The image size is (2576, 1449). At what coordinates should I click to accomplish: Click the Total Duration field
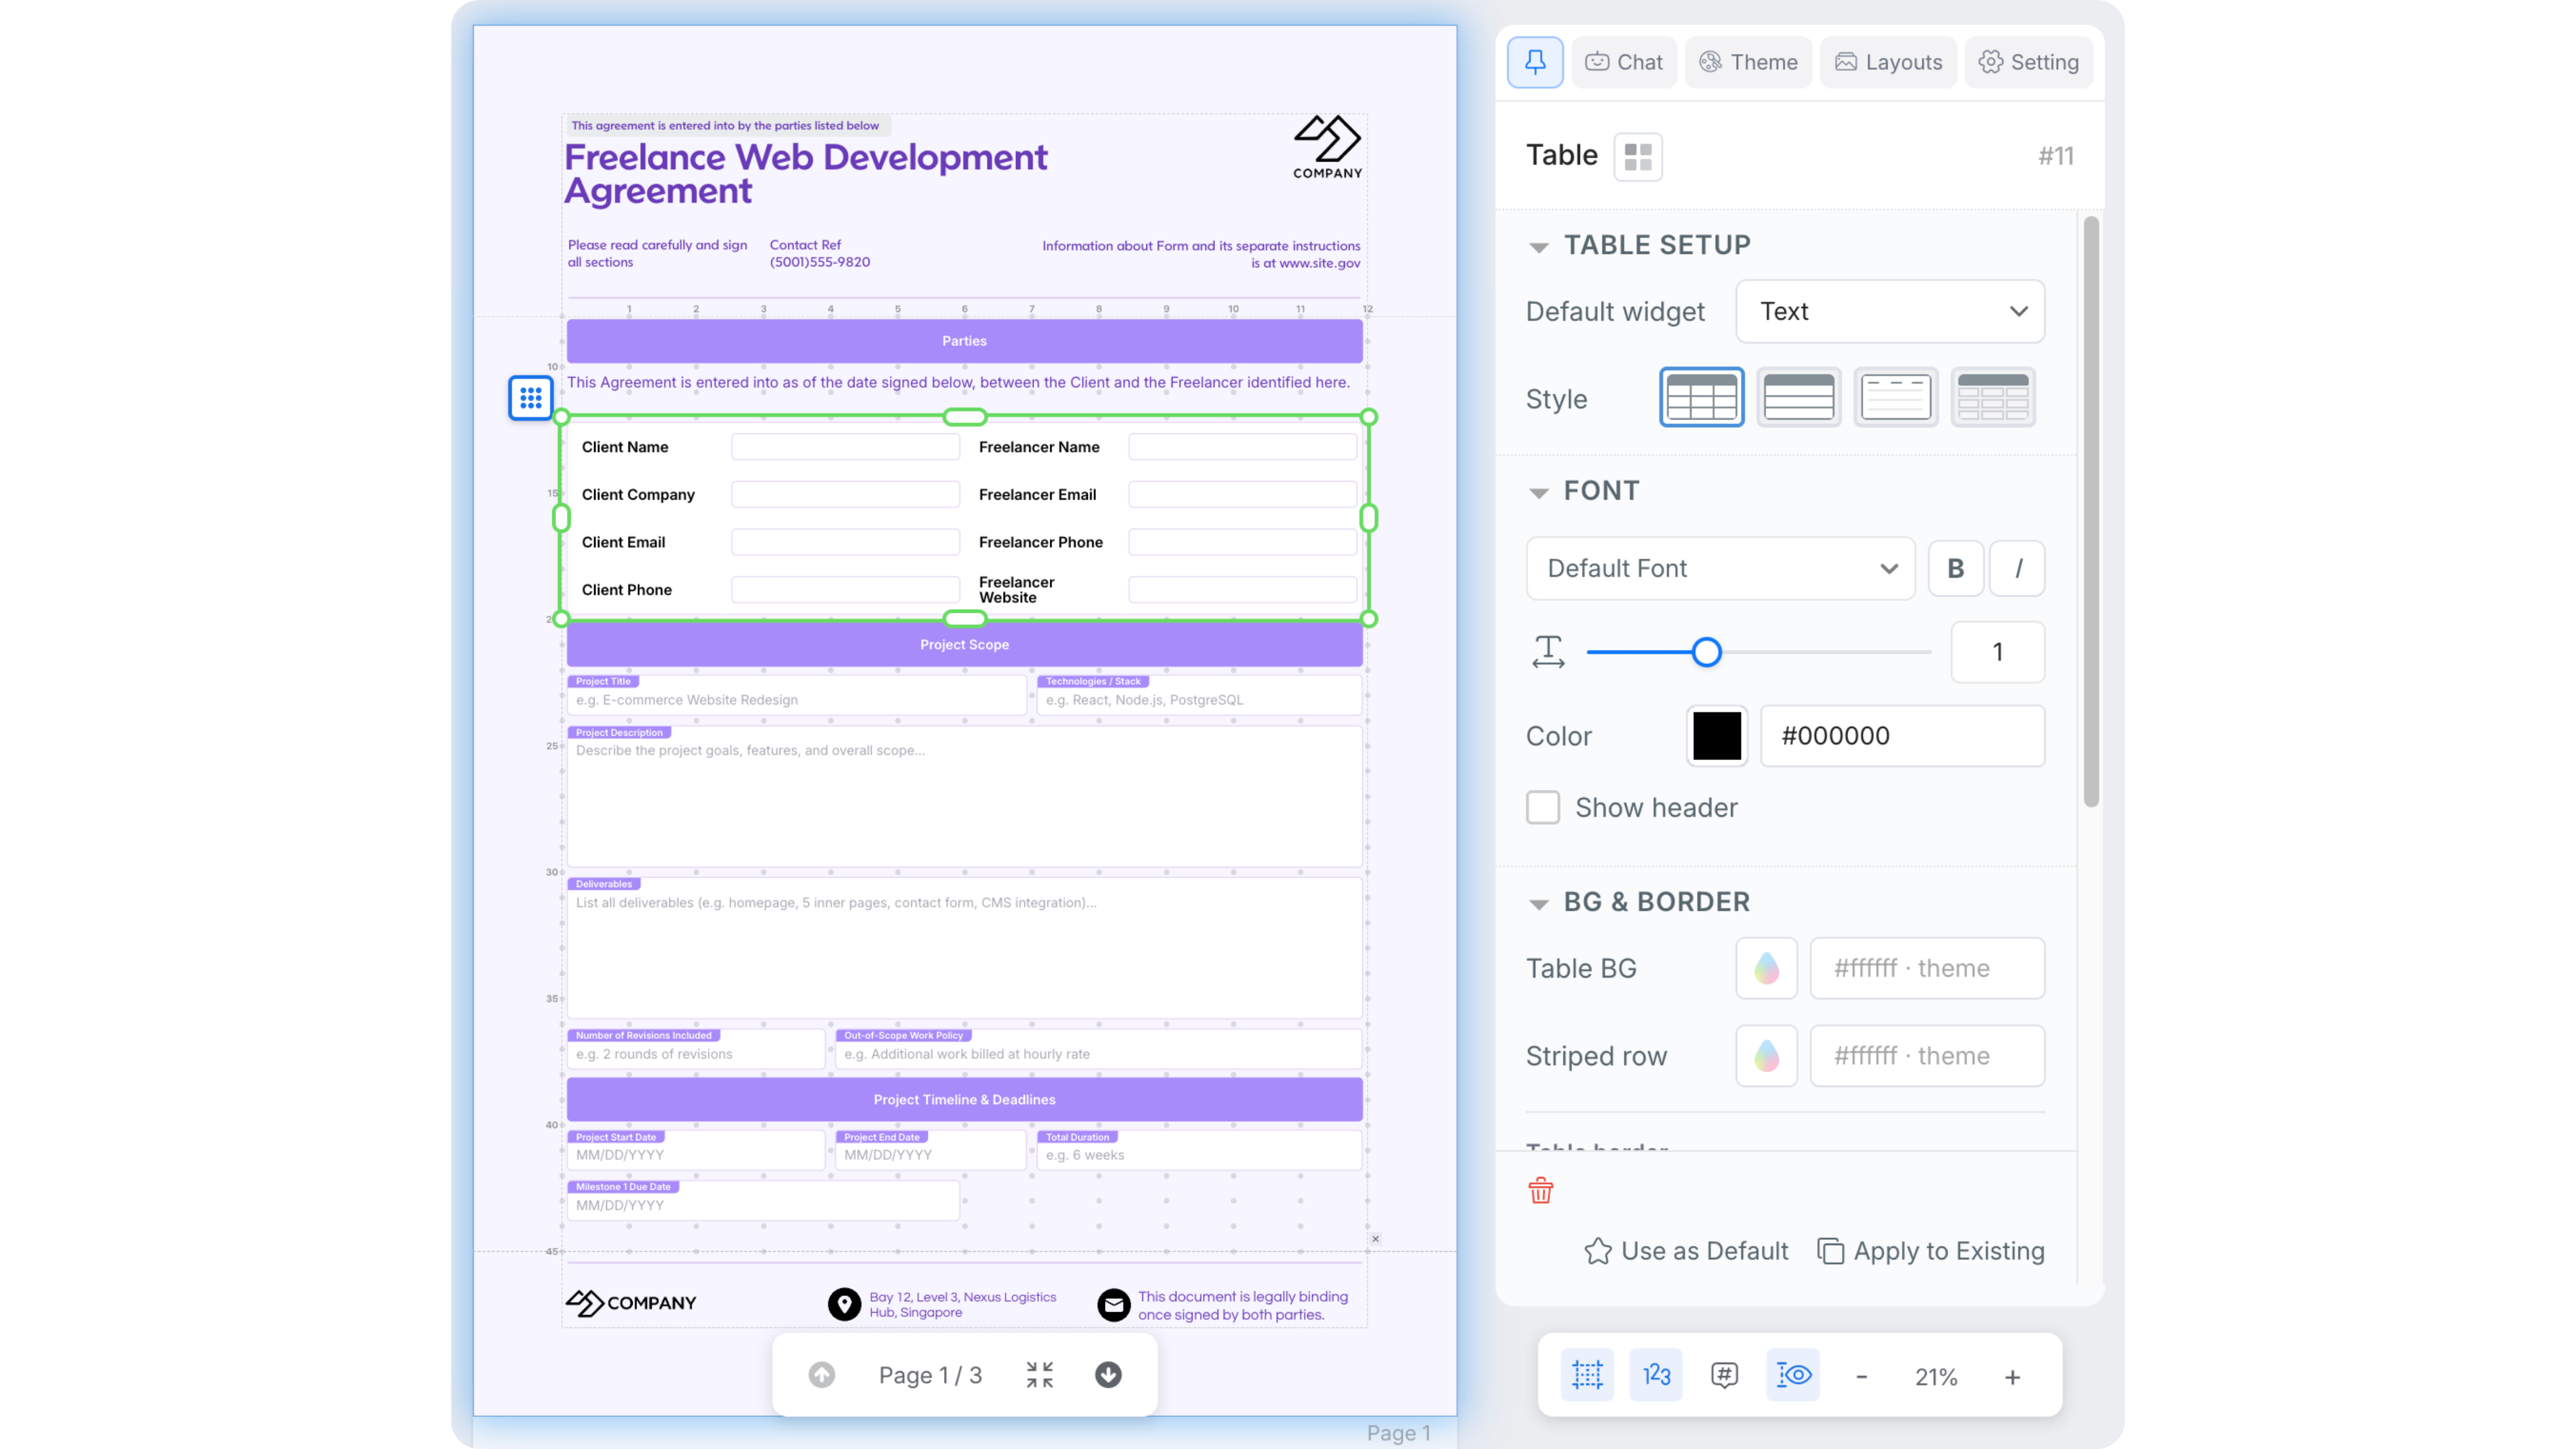click(x=1199, y=1150)
